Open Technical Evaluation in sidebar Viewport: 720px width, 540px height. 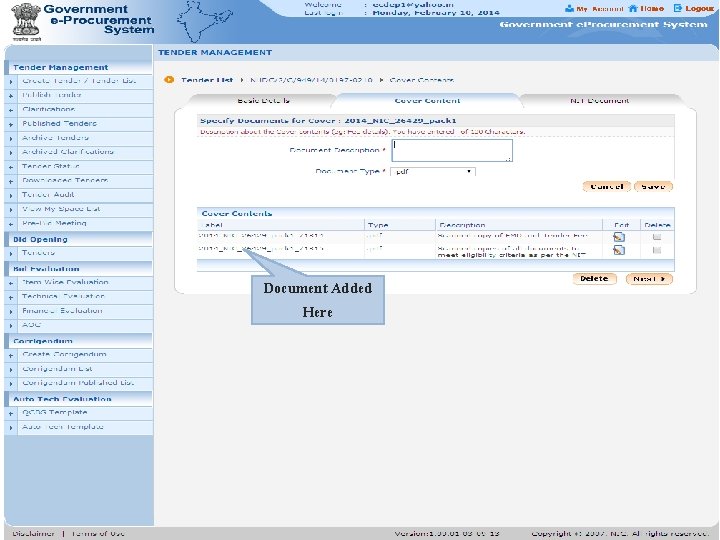click(x=63, y=297)
